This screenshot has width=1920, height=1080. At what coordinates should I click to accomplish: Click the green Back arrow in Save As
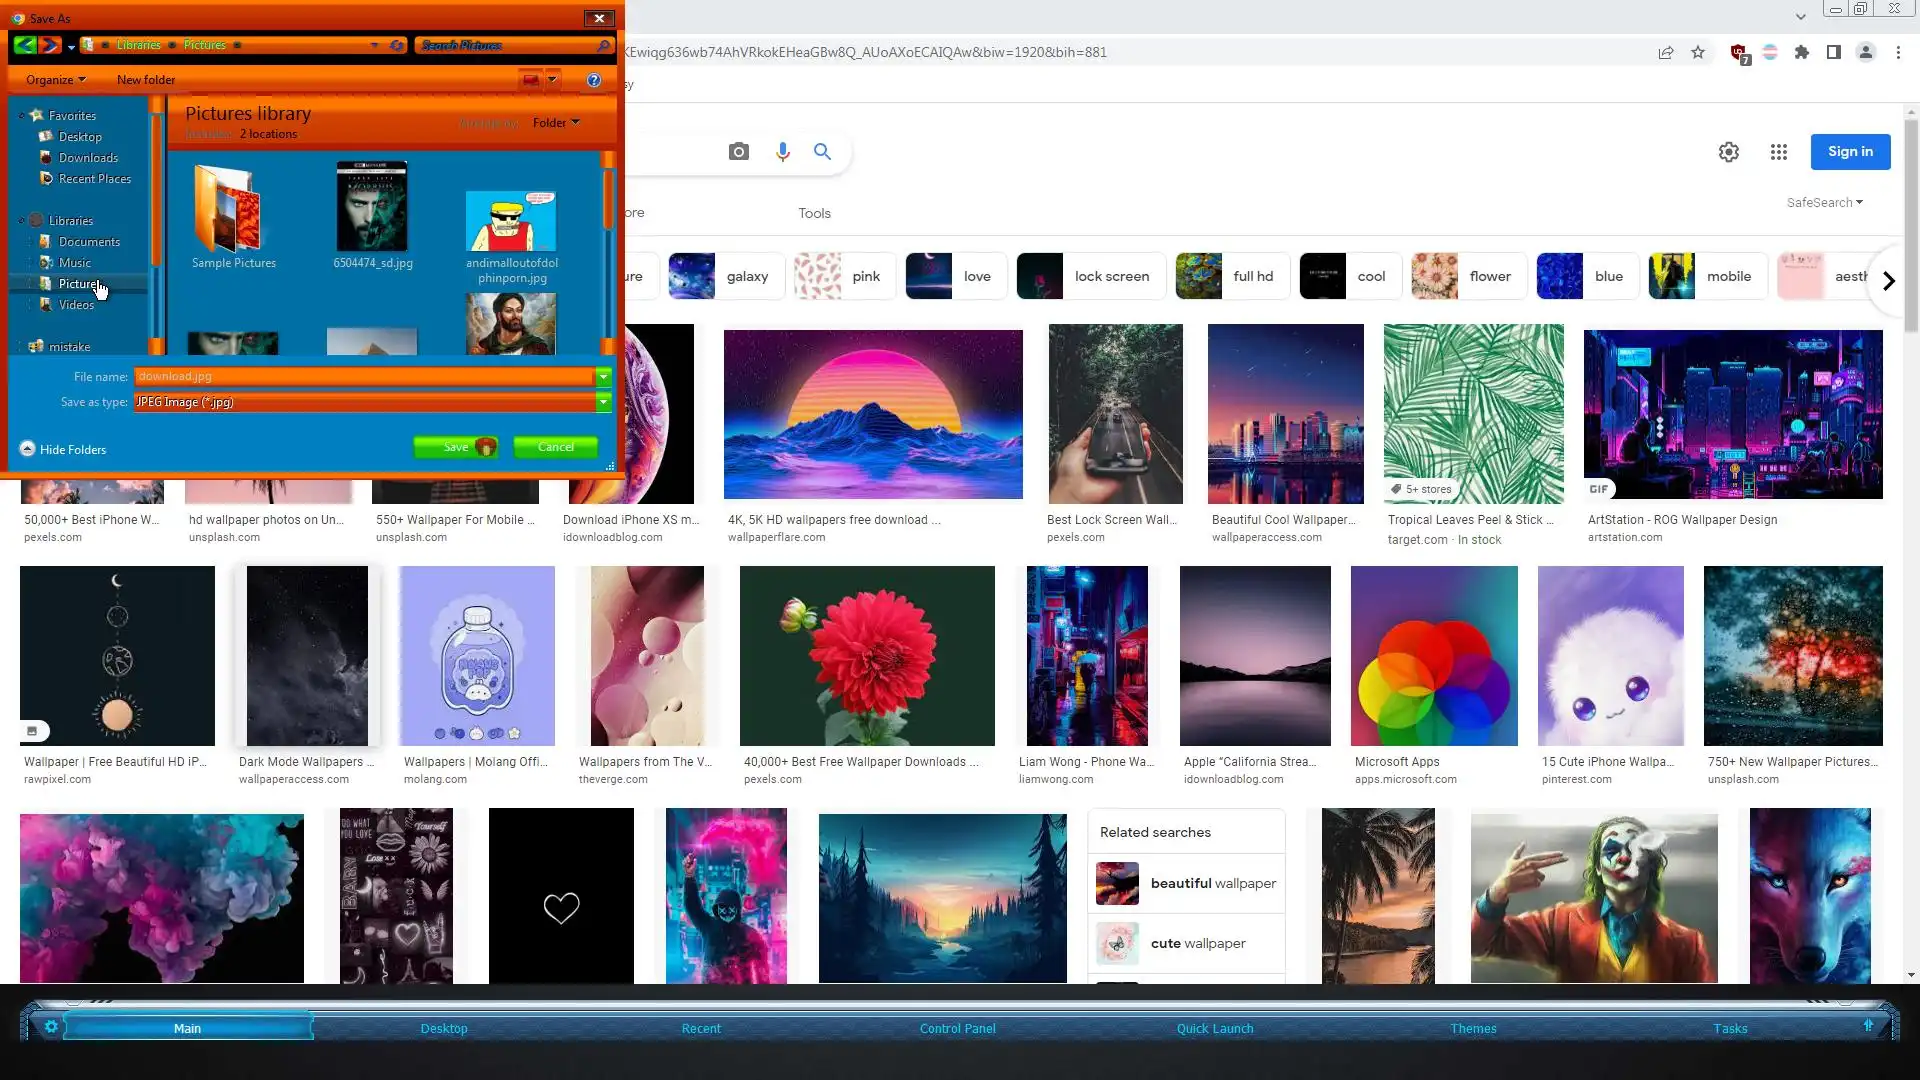(25, 45)
